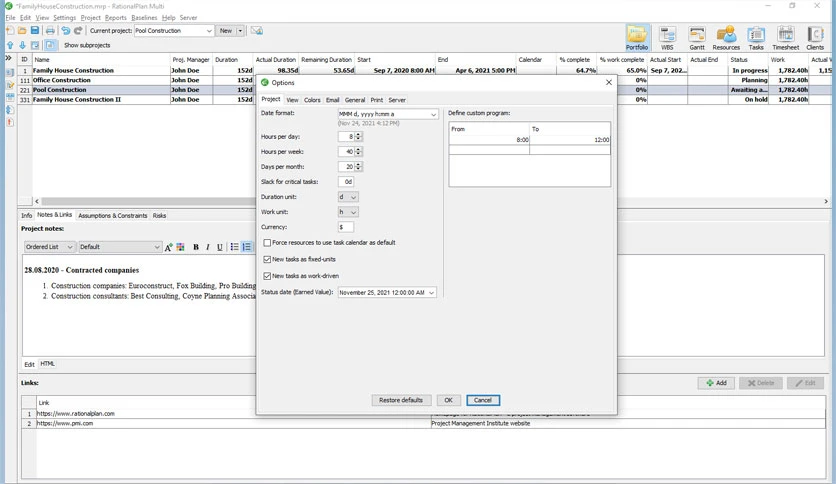Open the Work unit dropdown

pos(348,212)
